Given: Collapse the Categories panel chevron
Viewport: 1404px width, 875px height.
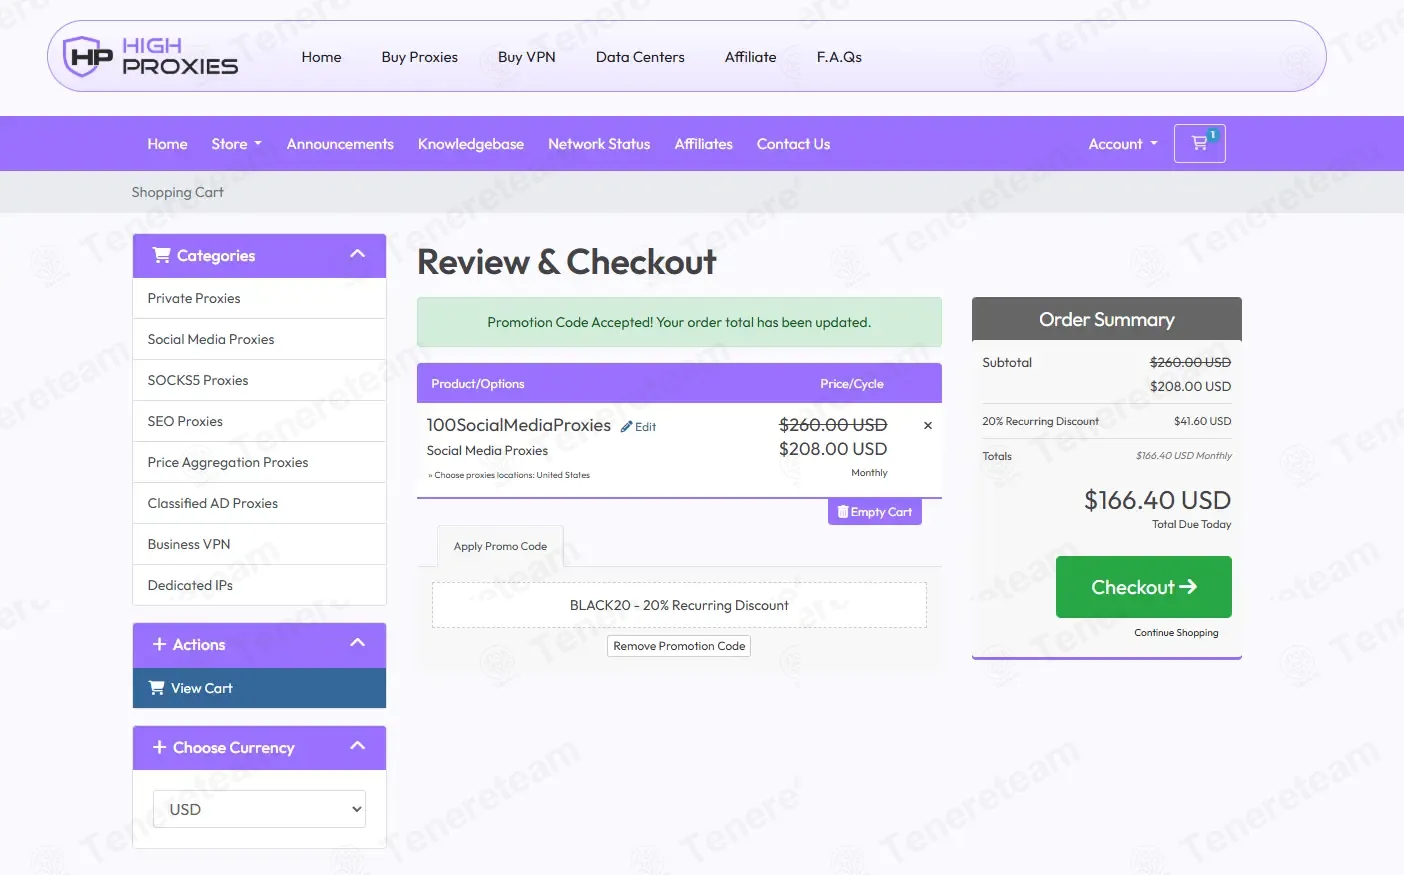Looking at the screenshot, I should (x=357, y=255).
